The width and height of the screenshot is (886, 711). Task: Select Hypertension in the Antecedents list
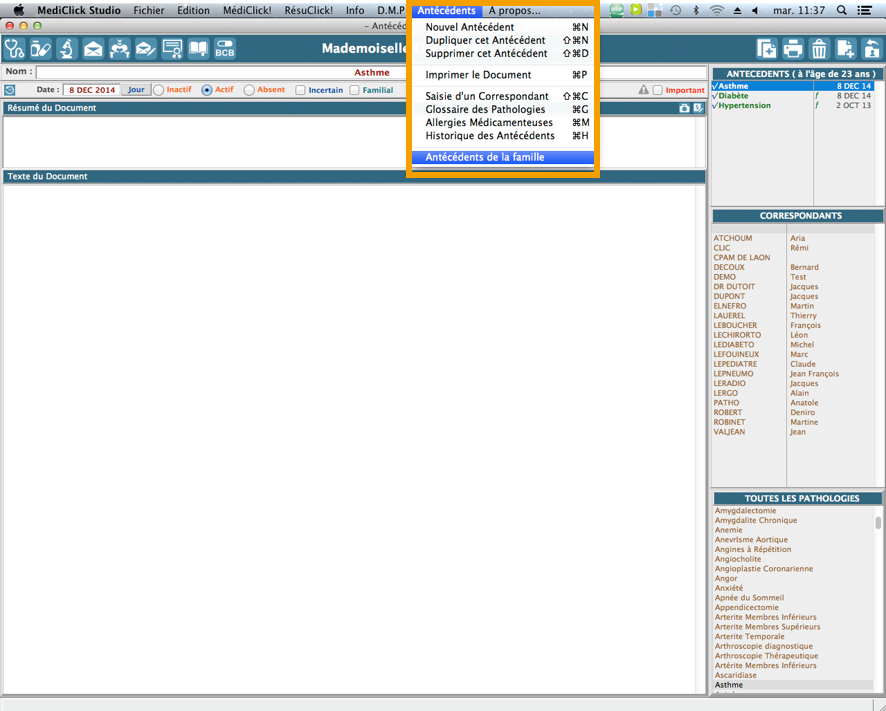pos(745,105)
